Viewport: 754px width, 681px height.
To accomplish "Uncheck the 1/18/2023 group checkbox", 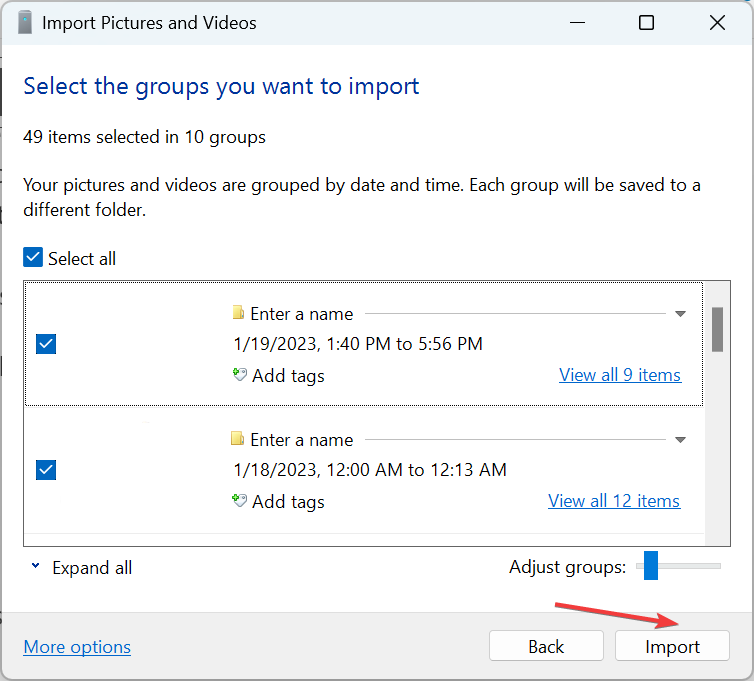I will [x=46, y=470].
